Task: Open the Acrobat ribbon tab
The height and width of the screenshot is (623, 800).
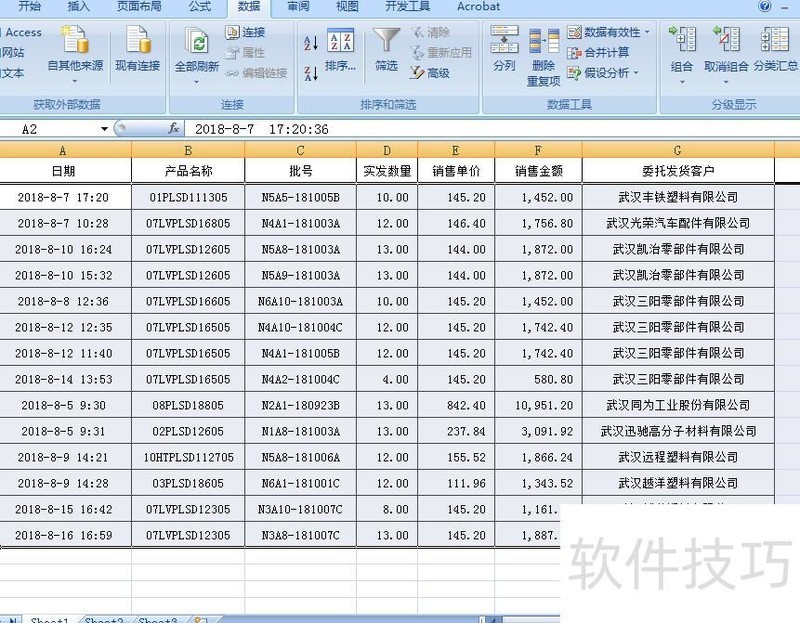Action: (478, 7)
